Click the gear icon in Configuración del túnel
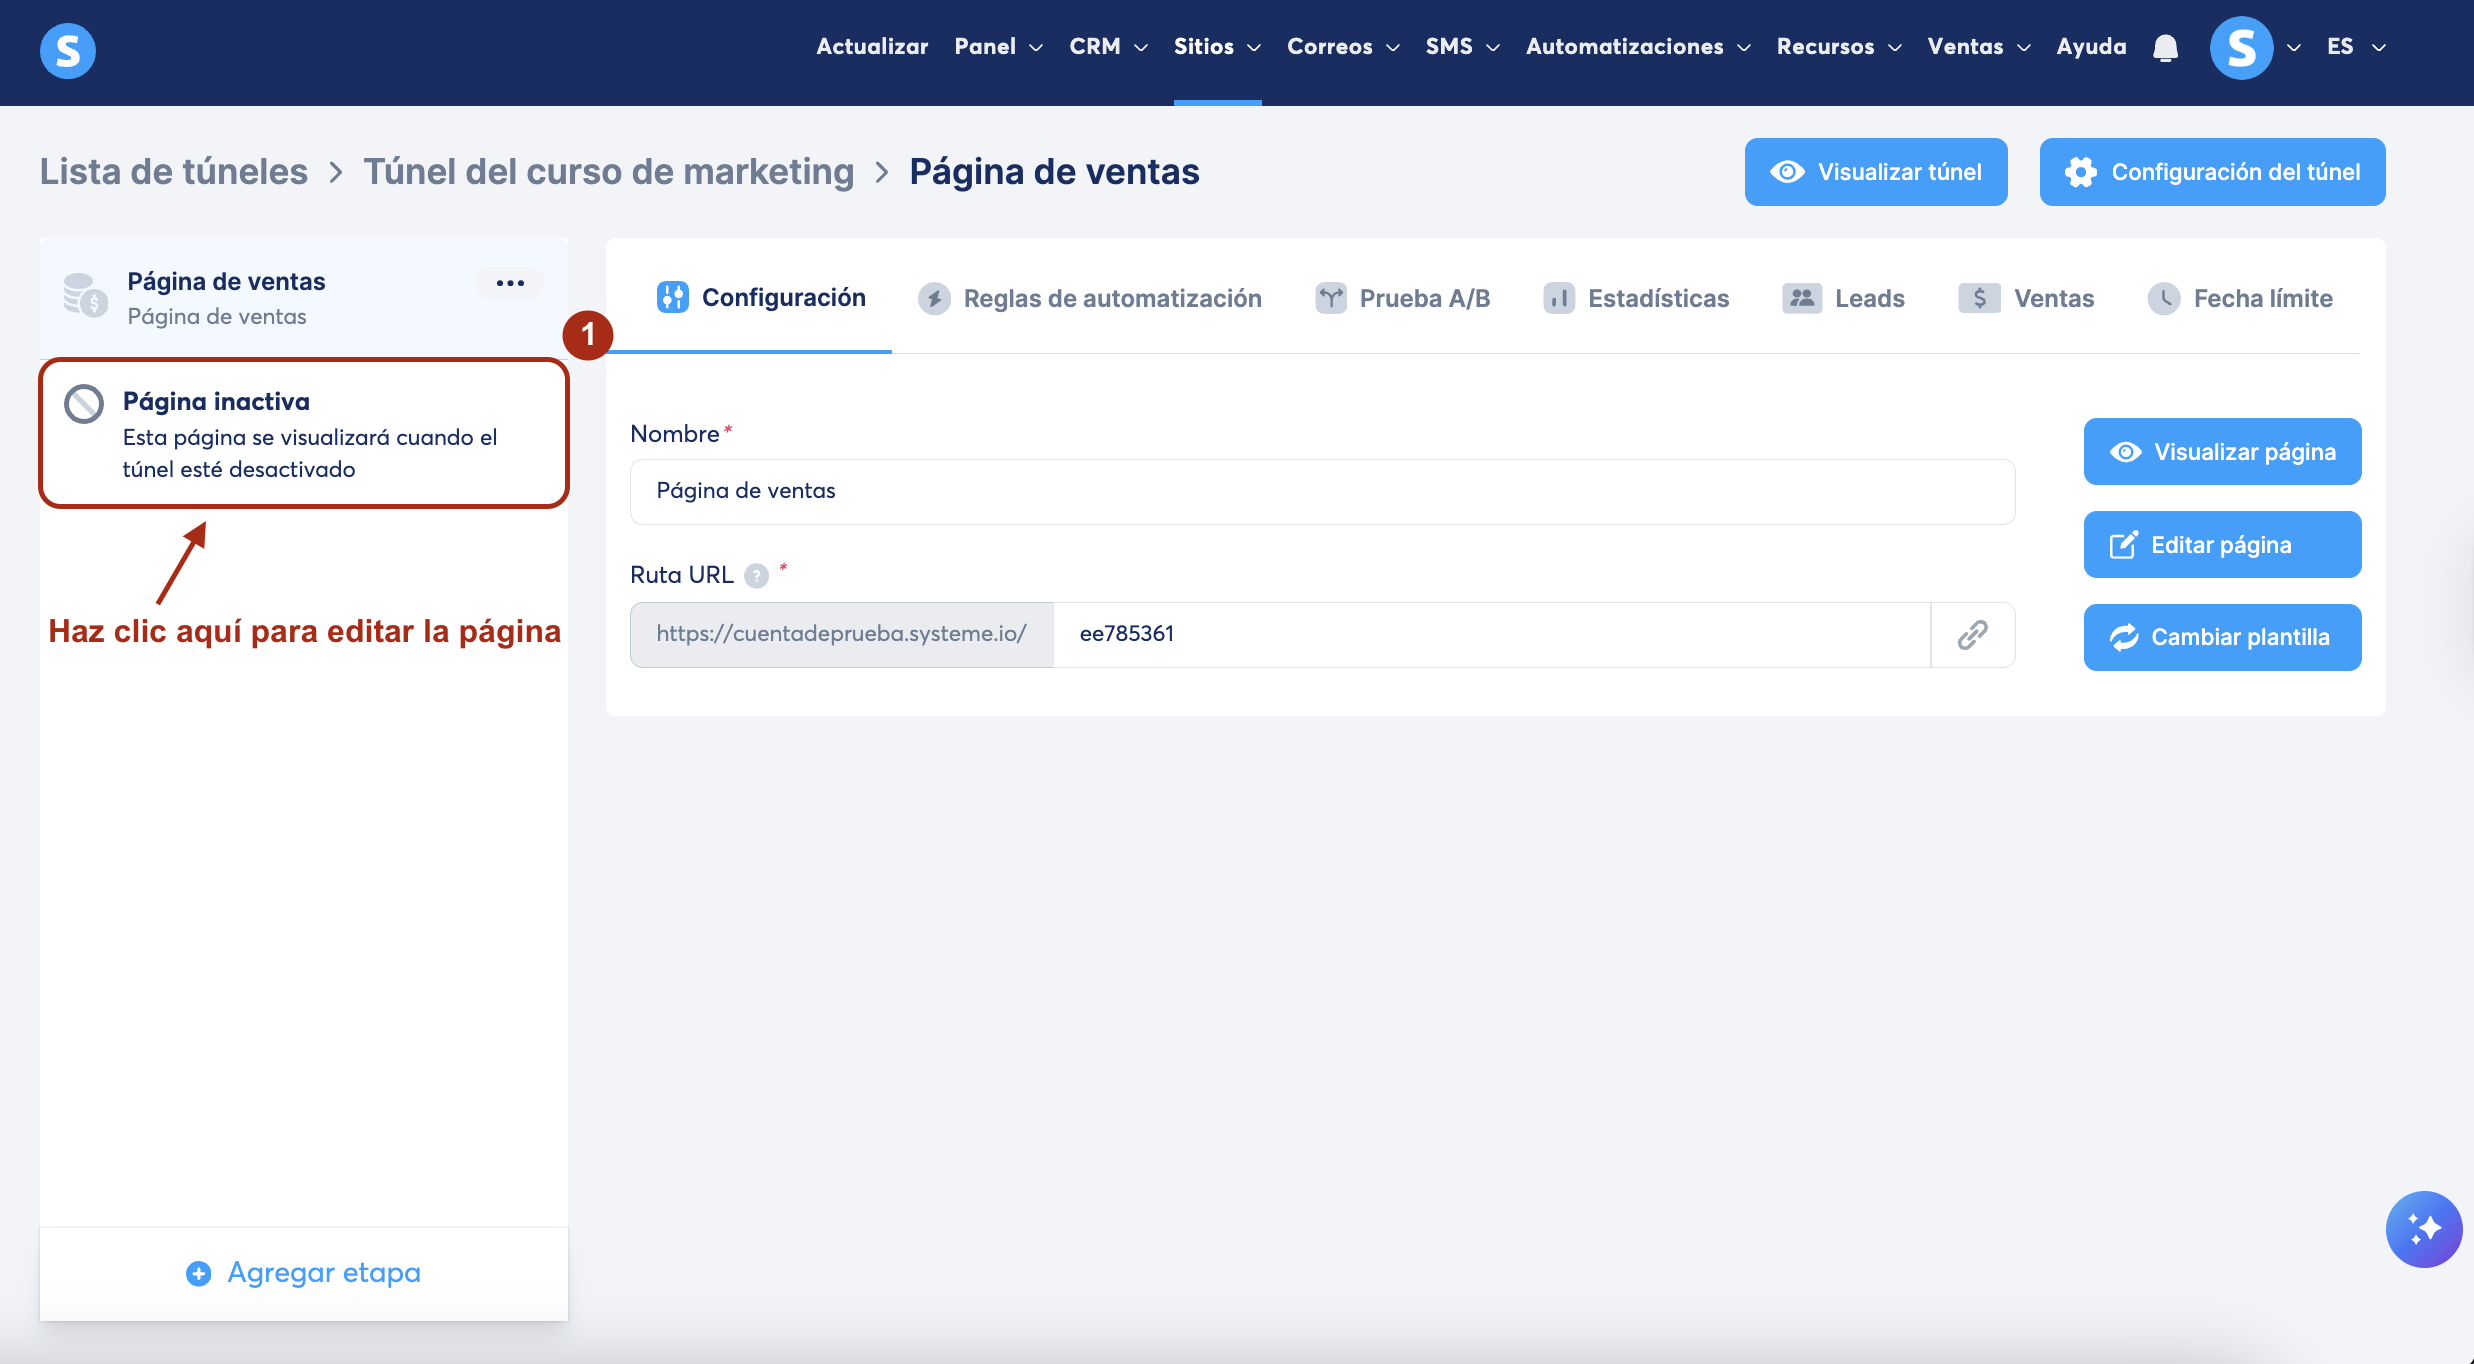This screenshot has width=2474, height=1364. (x=2081, y=172)
